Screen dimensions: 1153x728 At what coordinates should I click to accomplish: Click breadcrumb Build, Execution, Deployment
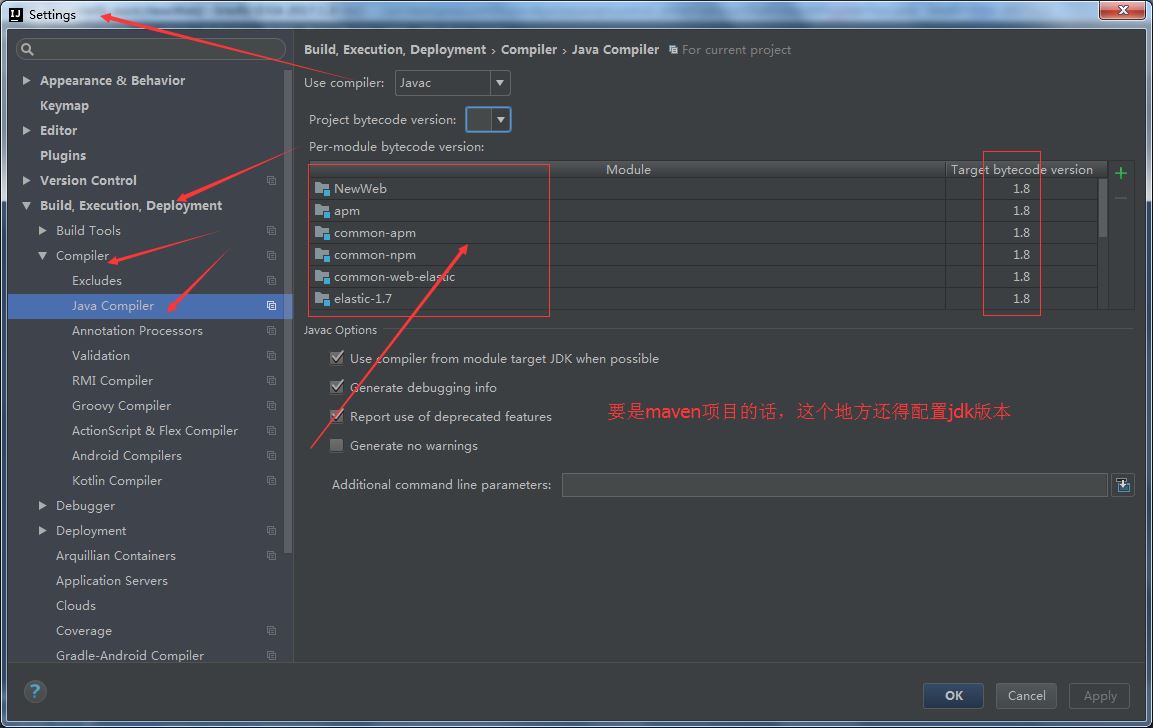[x=395, y=49]
